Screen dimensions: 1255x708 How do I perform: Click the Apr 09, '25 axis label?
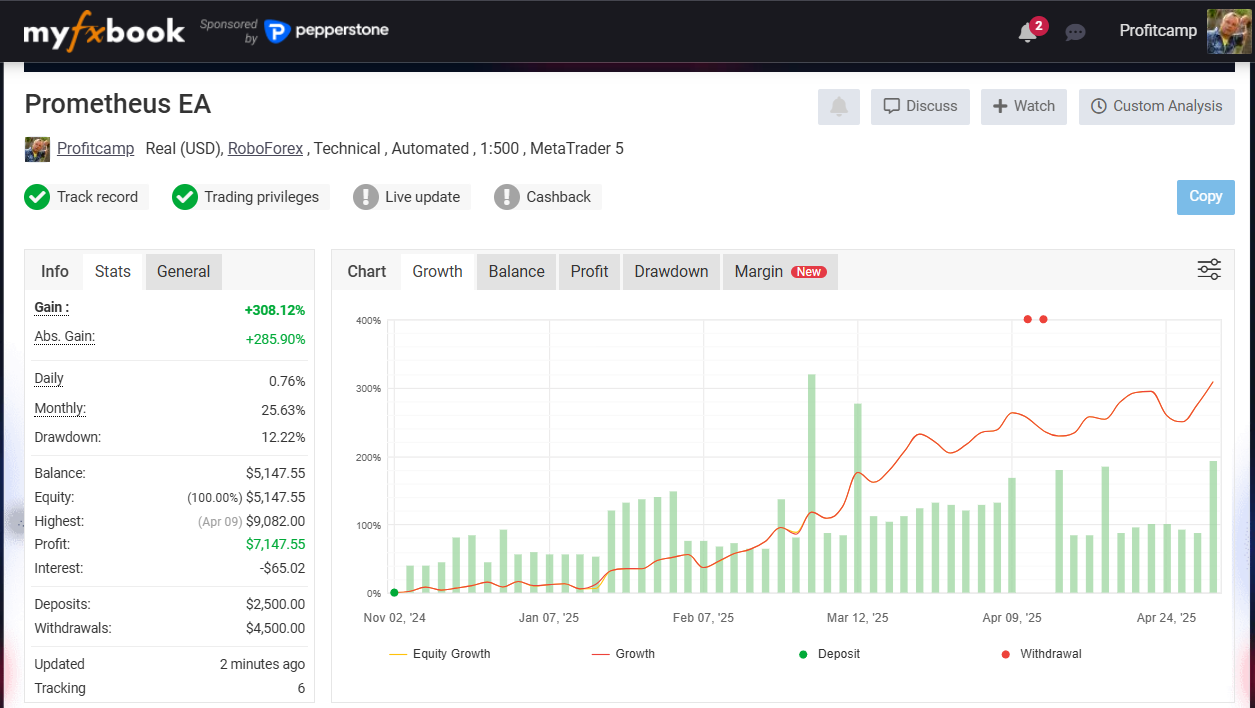(x=1012, y=618)
